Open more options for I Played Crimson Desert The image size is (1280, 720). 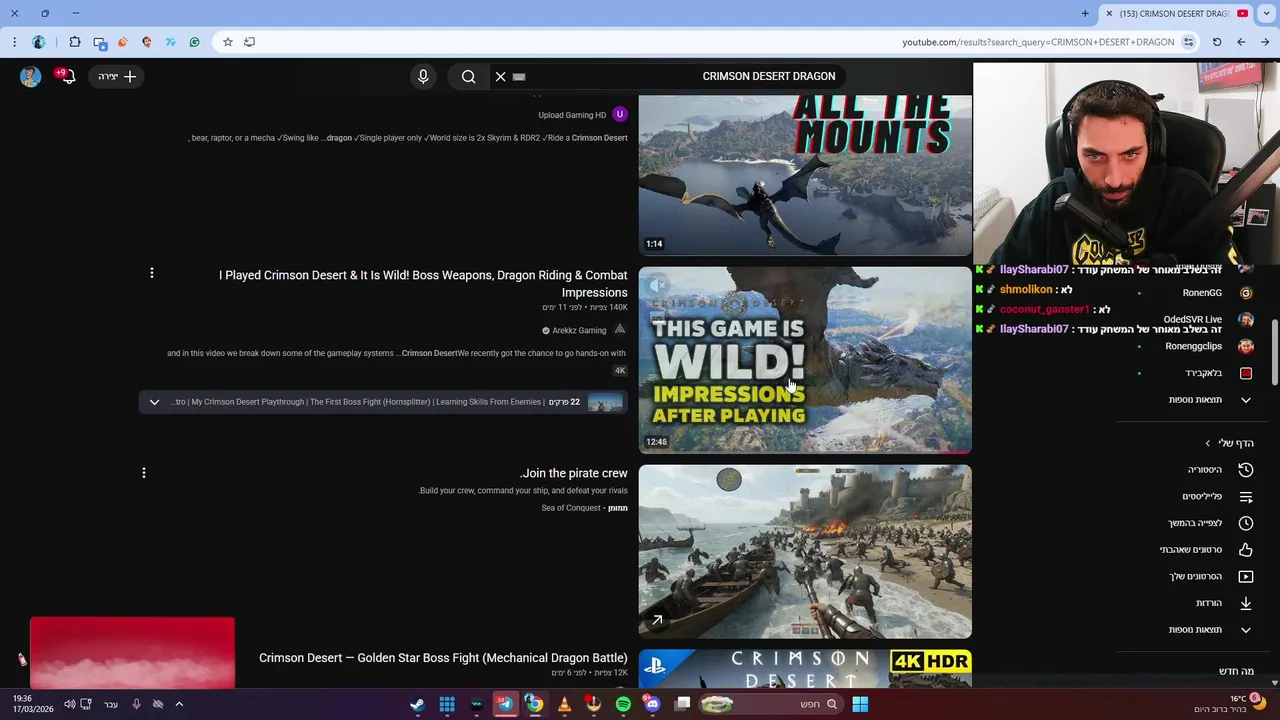pyautogui.click(x=152, y=273)
